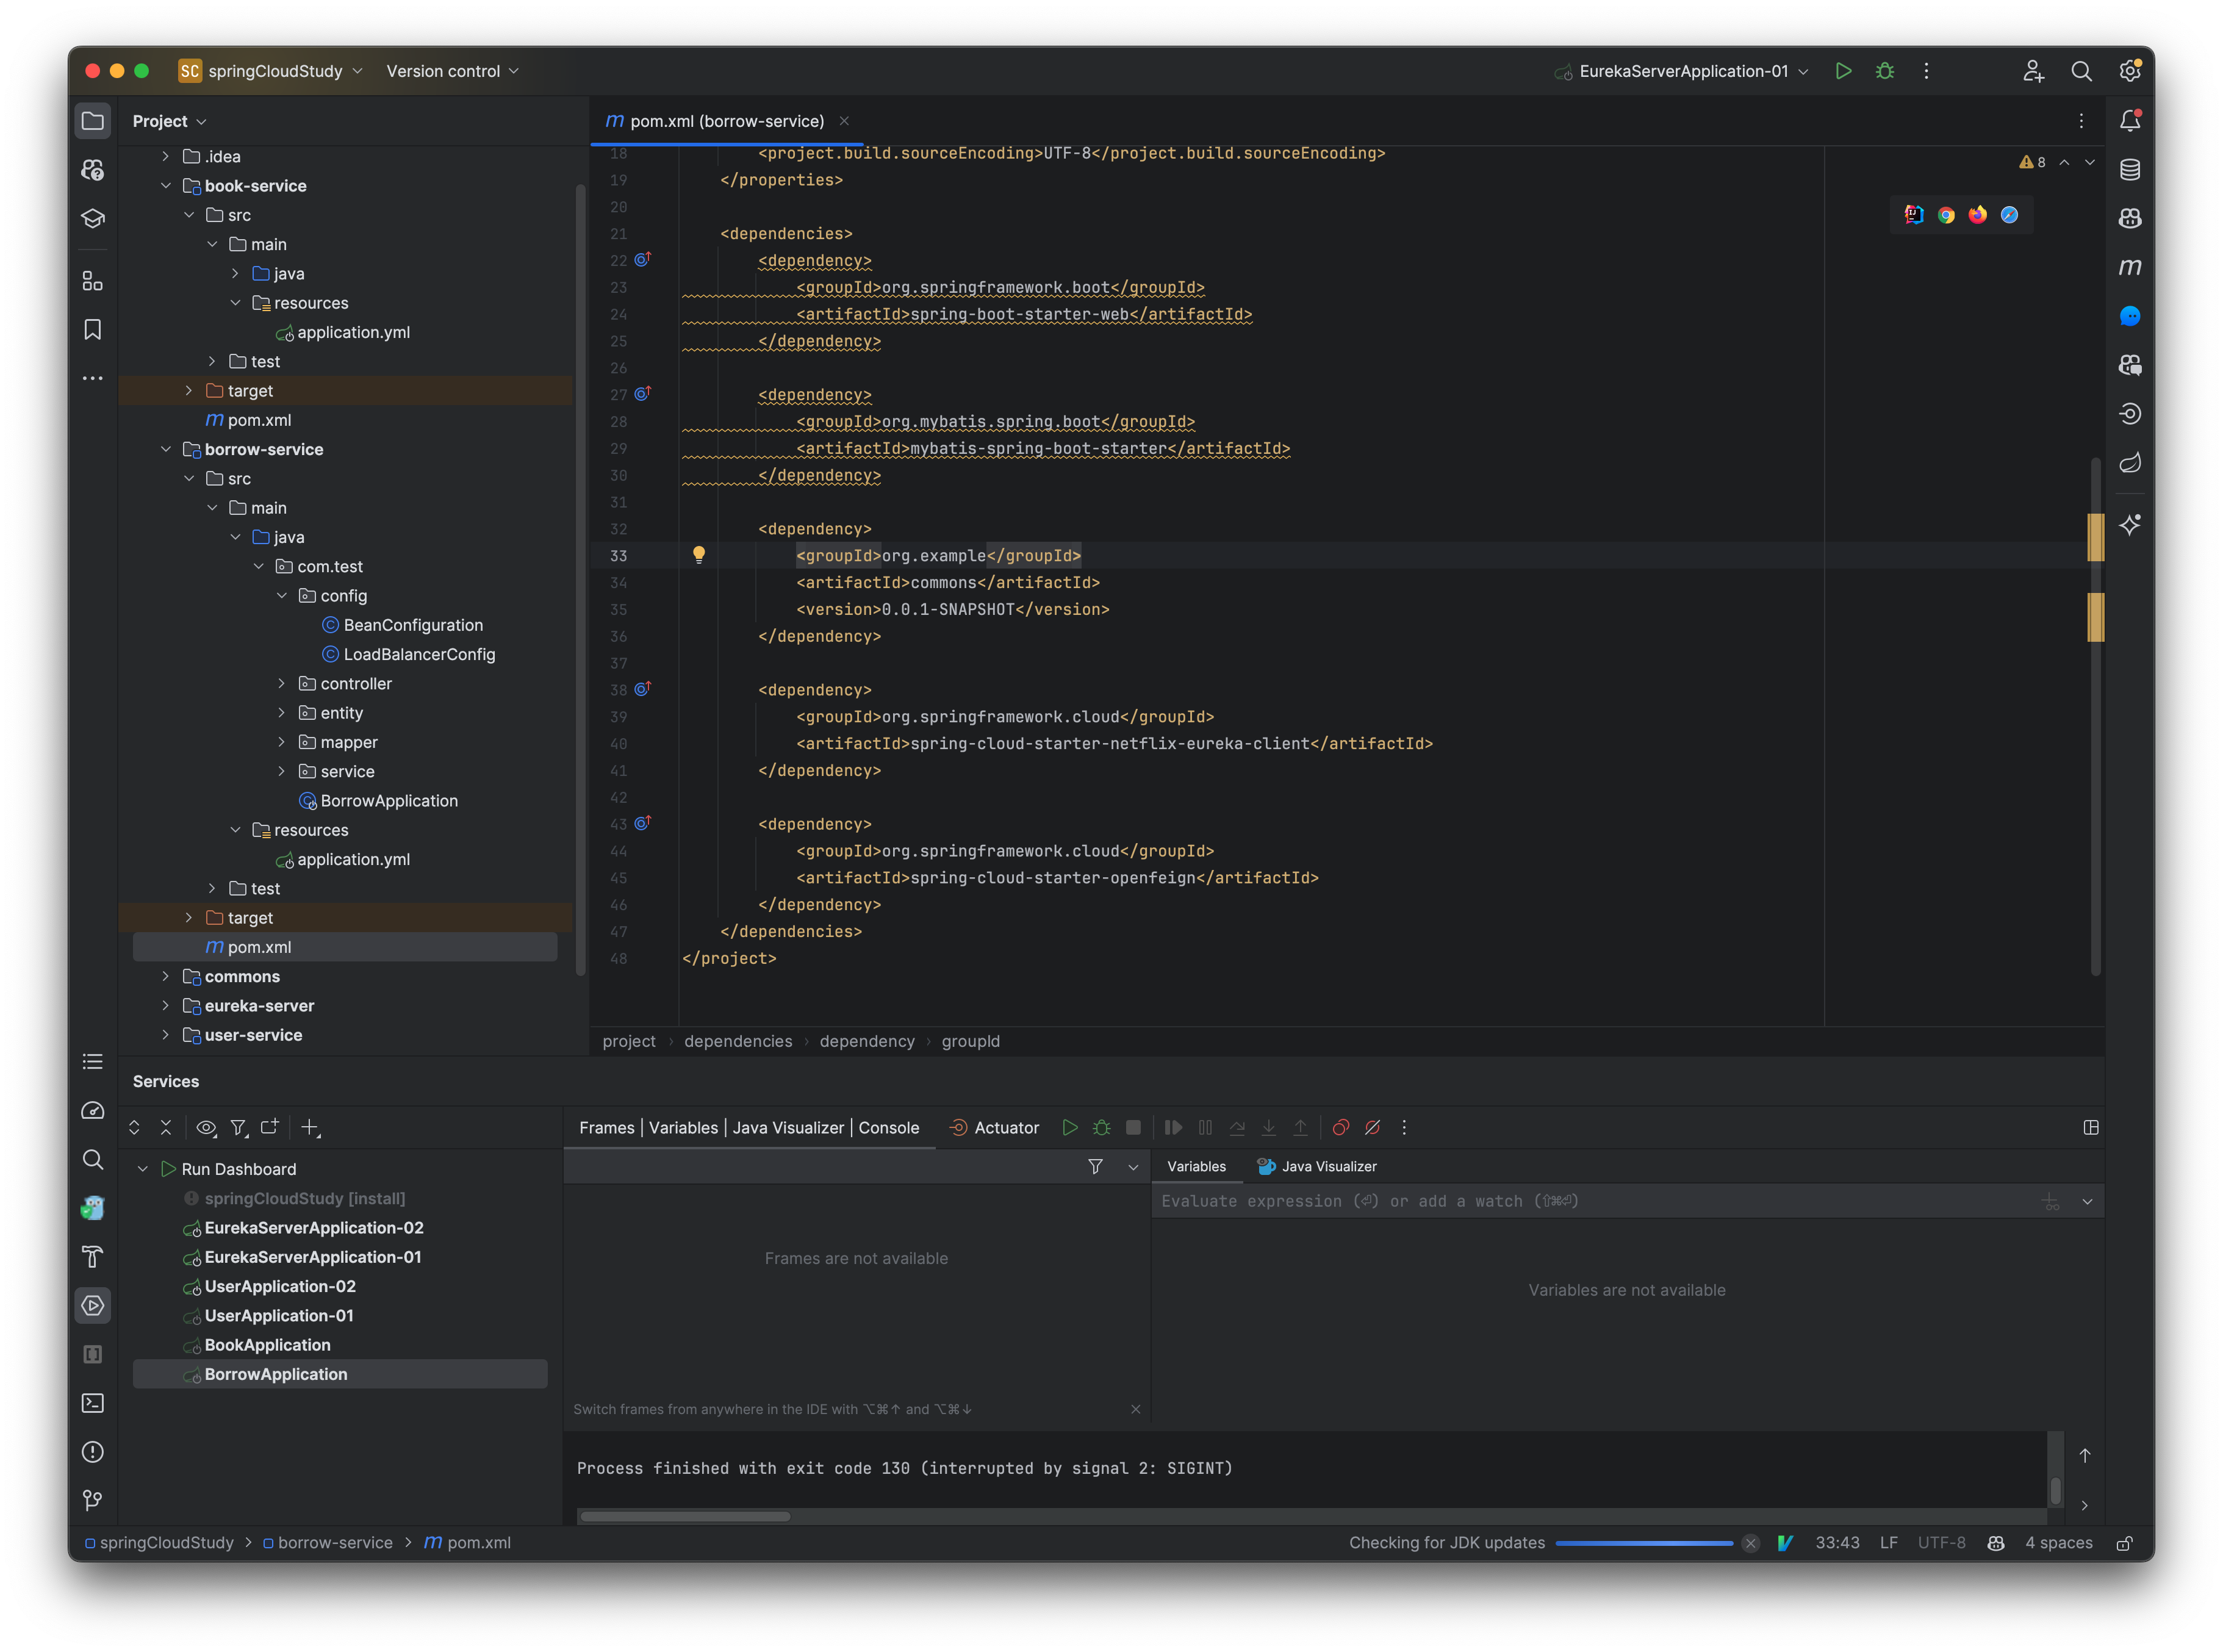The image size is (2223, 1652).
Task: Open the AI Assistant sparkle icon
Action: click(x=2130, y=525)
